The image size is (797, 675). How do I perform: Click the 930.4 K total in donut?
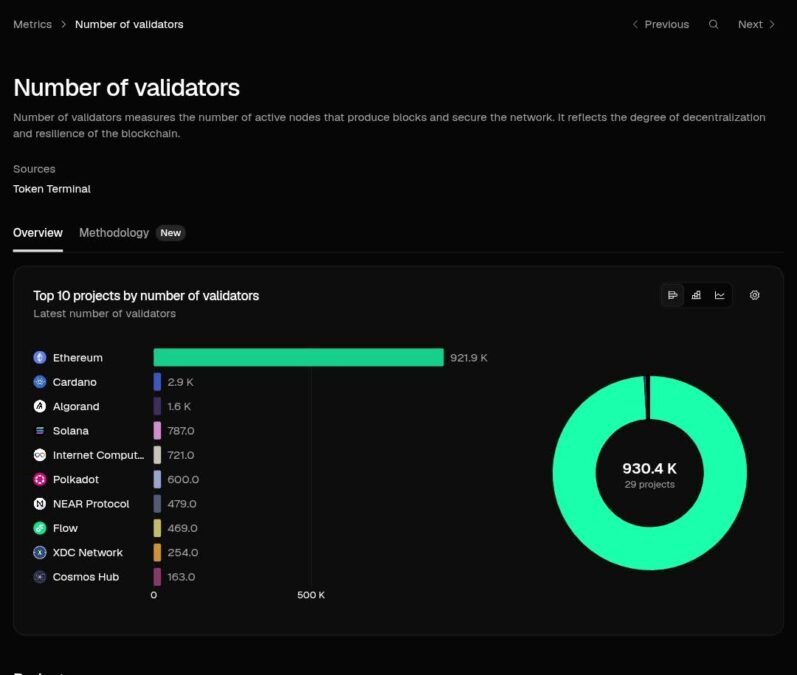coord(650,468)
